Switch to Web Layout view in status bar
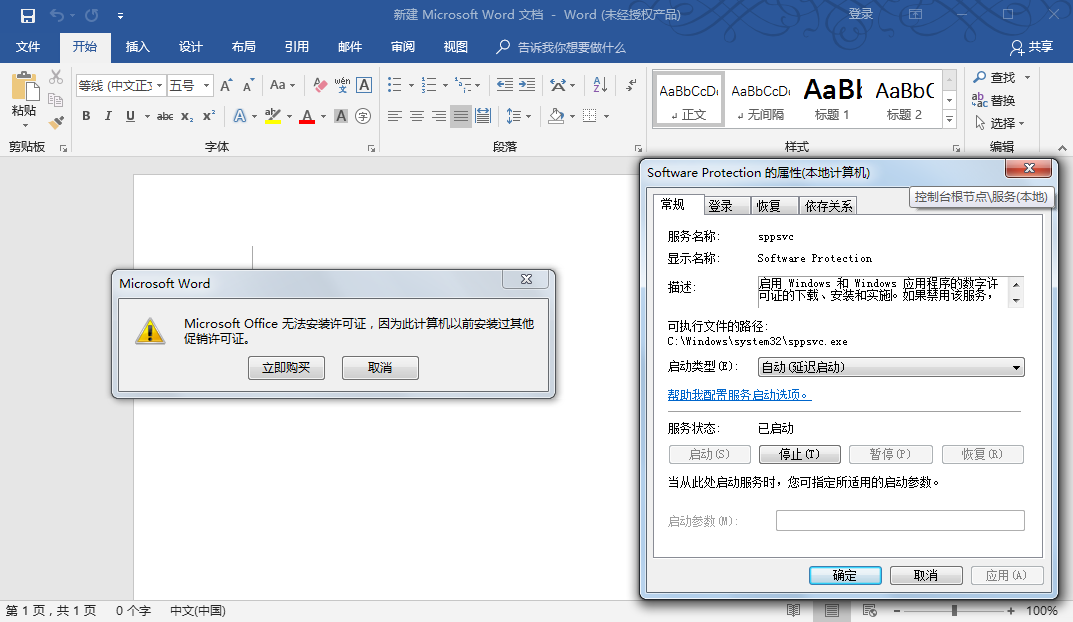The width and height of the screenshot is (1073, 622). pos(869,610)
